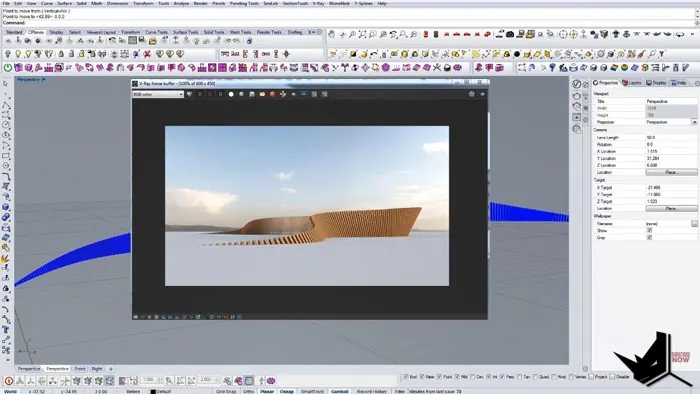Click the Default layer black color swatch
The image size is (700, 394).
coord(153,391)
